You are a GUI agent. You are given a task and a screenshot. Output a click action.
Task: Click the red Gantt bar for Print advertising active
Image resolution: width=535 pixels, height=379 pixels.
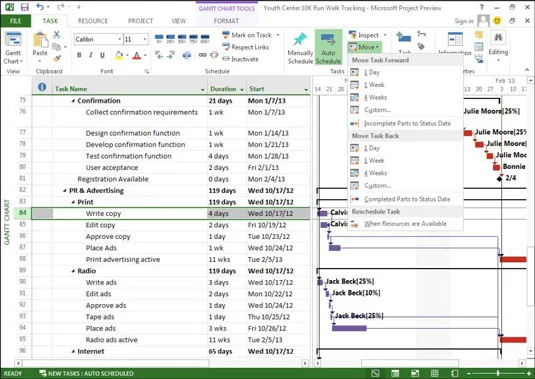coord(513,260)
